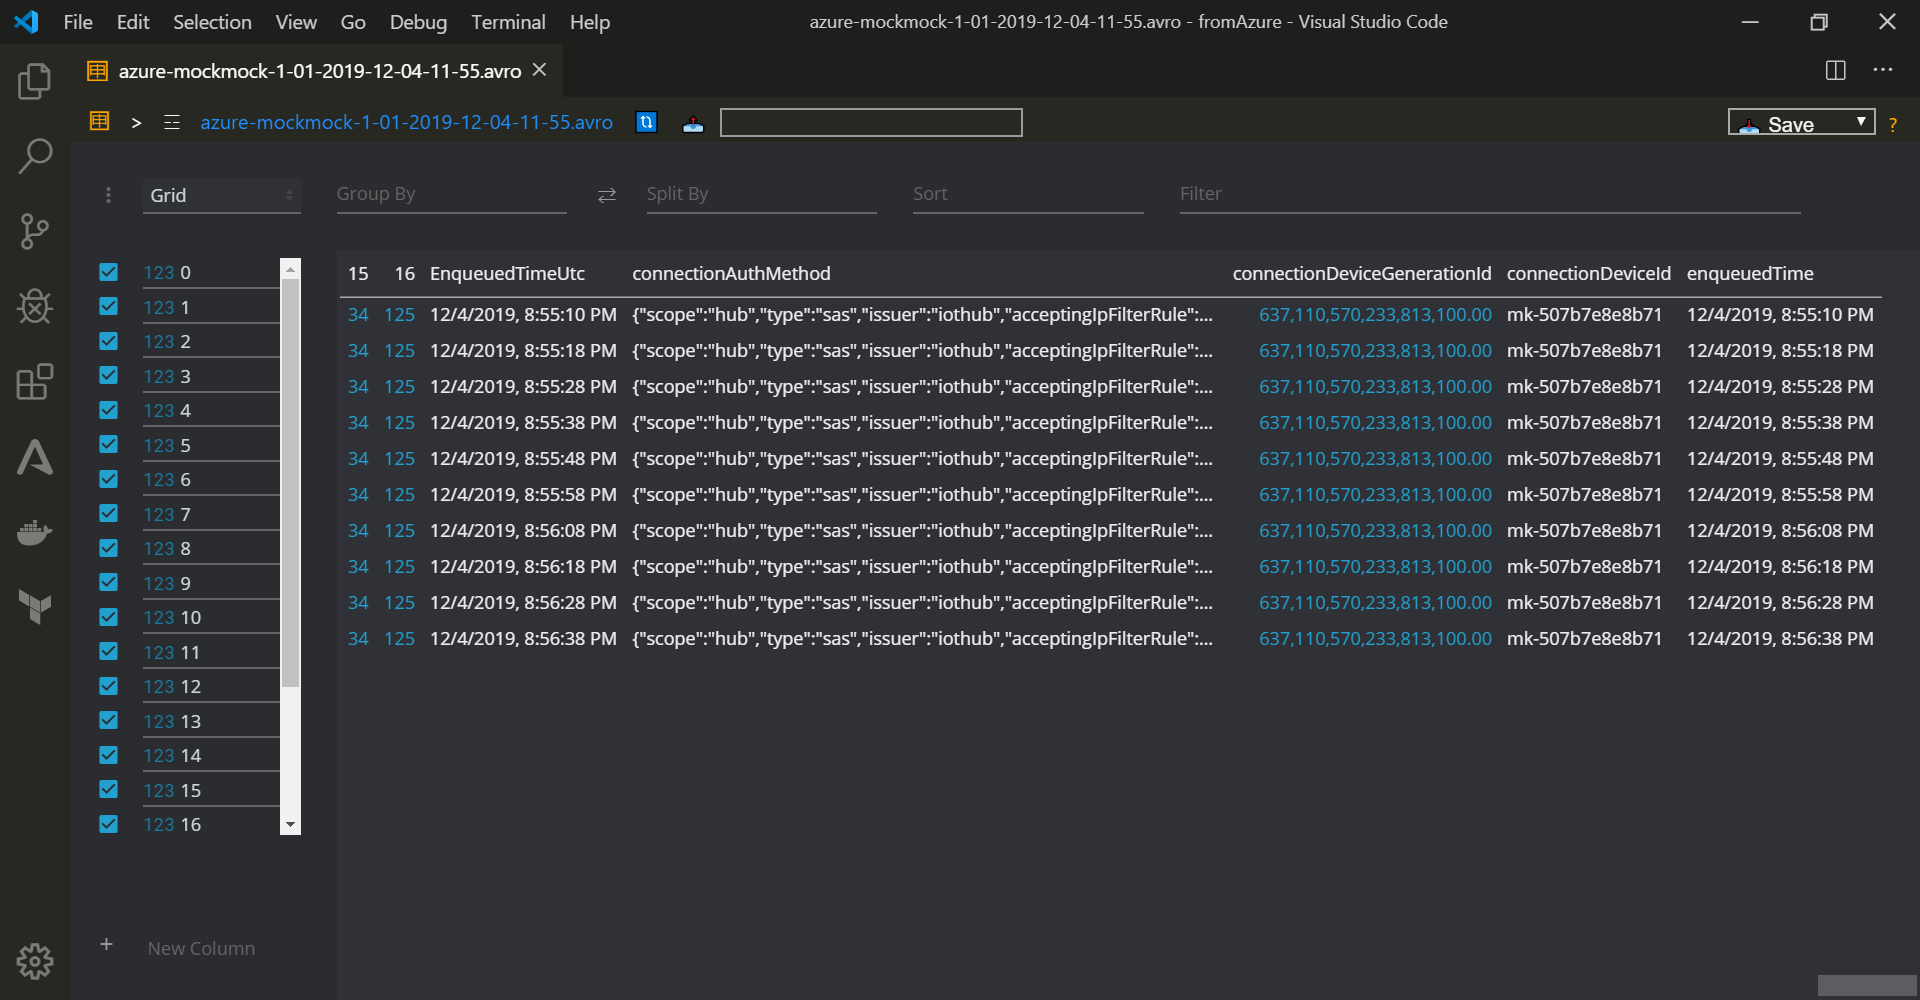Click the breadcrumb chevron after the table icon
The image size is (1920, 1000).
tap(136, 122)
